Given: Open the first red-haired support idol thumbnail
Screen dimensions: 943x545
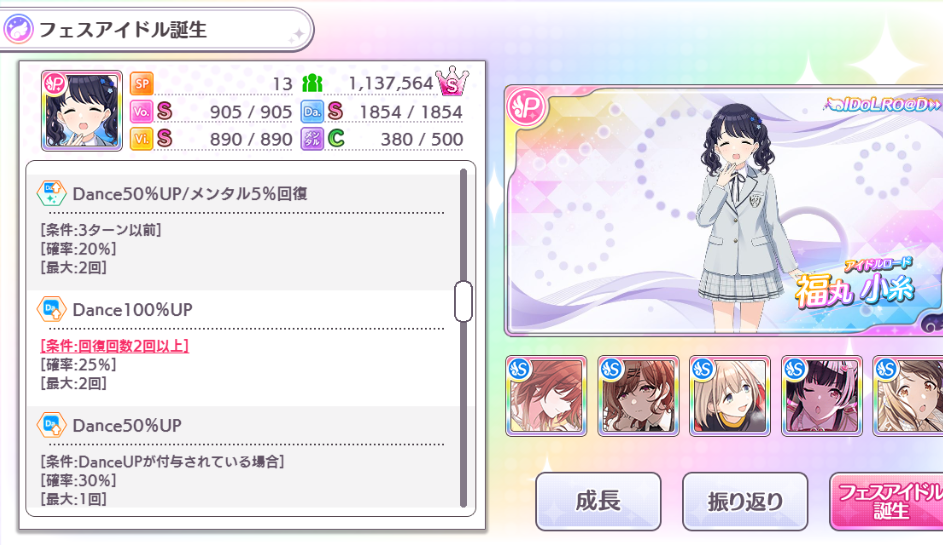Looking at the screenshot, I should (546, 396).
